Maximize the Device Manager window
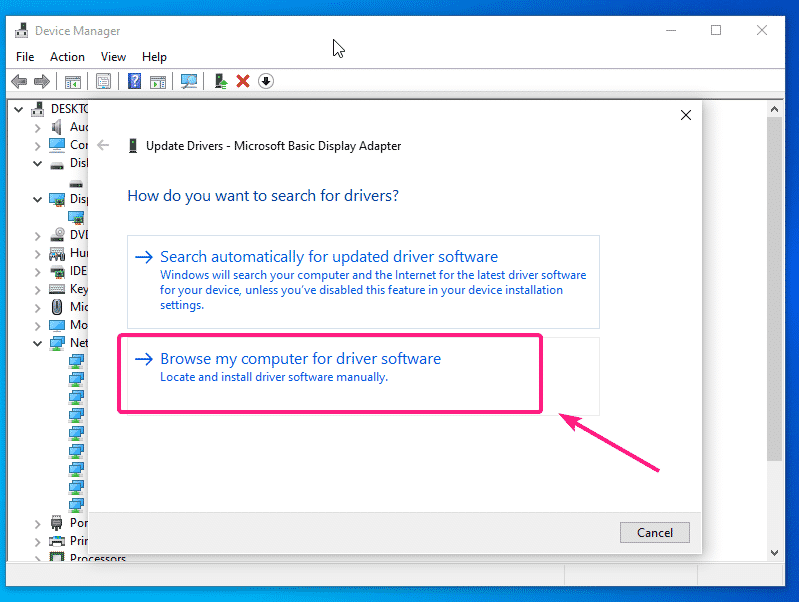799x602 pixels. pos(716,30)
